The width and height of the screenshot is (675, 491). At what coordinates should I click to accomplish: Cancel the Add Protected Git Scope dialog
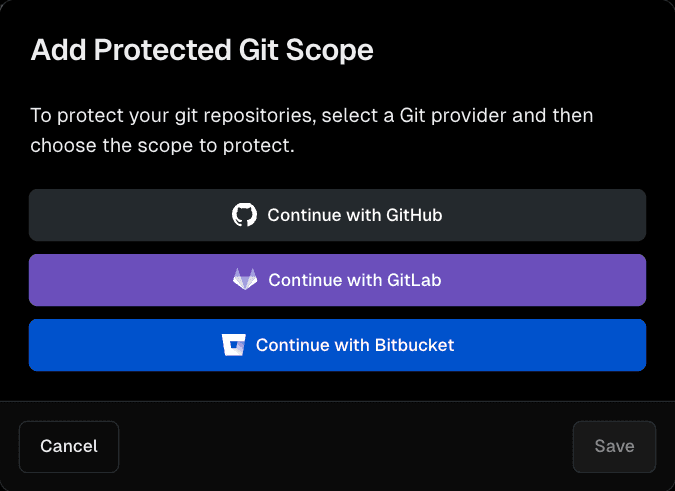69,446
